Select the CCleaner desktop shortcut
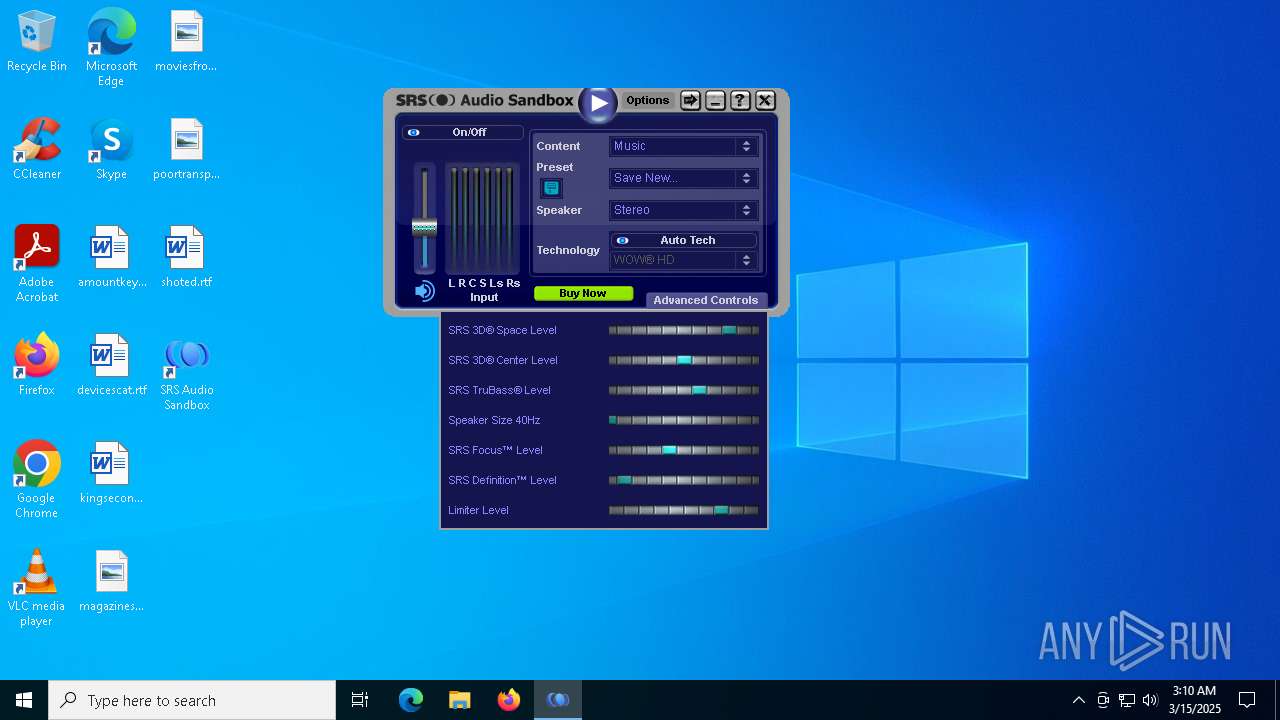 (x=37, y=150)
